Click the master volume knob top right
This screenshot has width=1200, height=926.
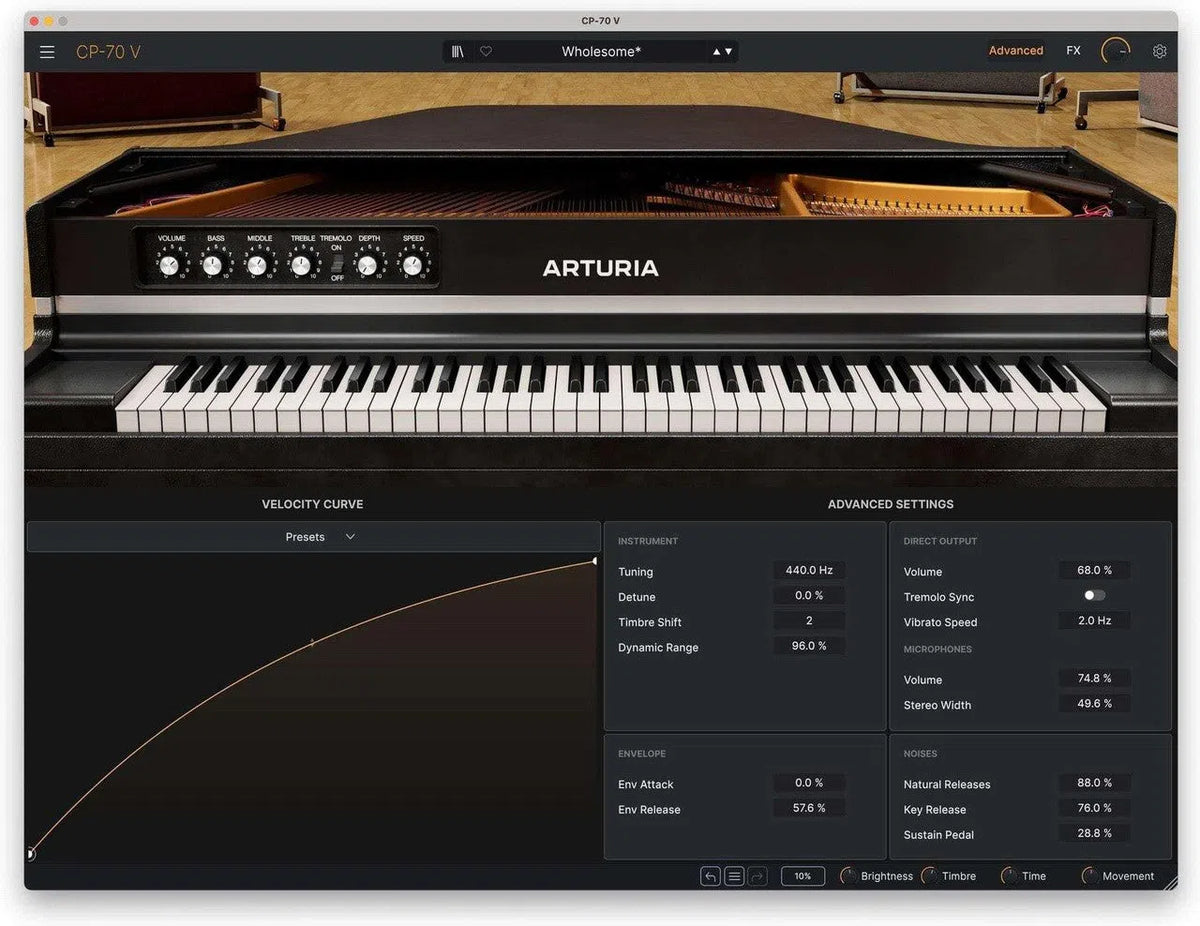coord(1115,50)
